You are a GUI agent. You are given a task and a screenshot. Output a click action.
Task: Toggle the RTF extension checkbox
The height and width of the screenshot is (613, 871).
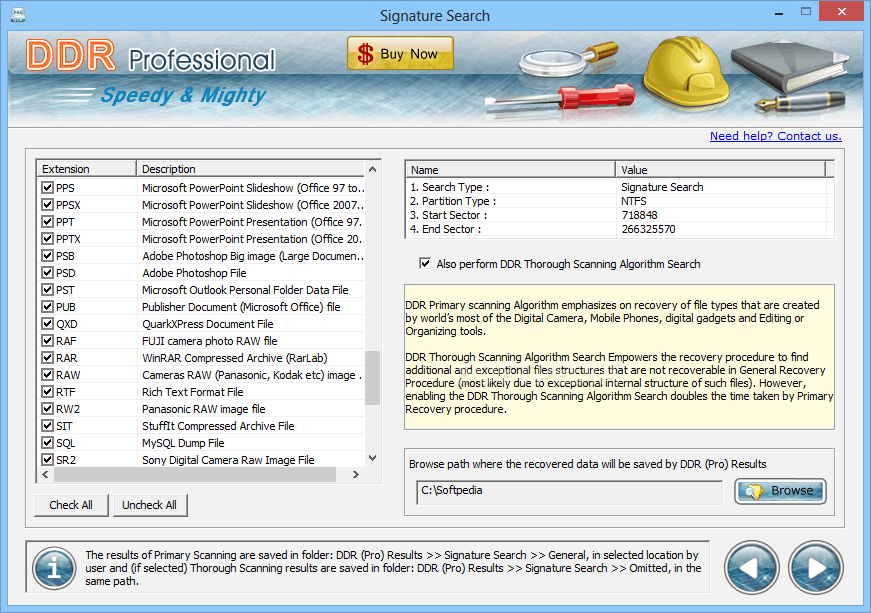(x=47, y=391)
